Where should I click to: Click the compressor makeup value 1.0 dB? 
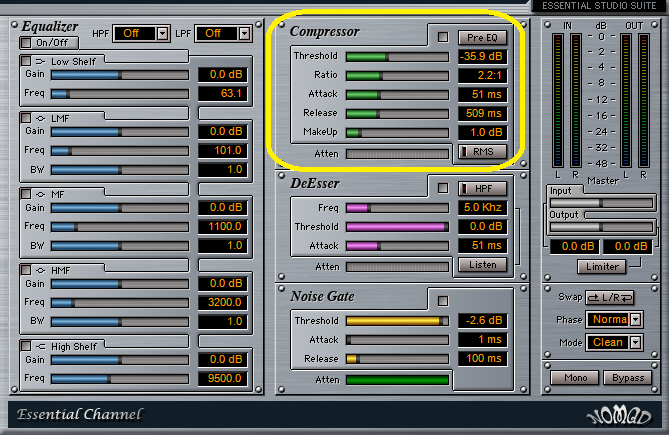tap(482, 133)
